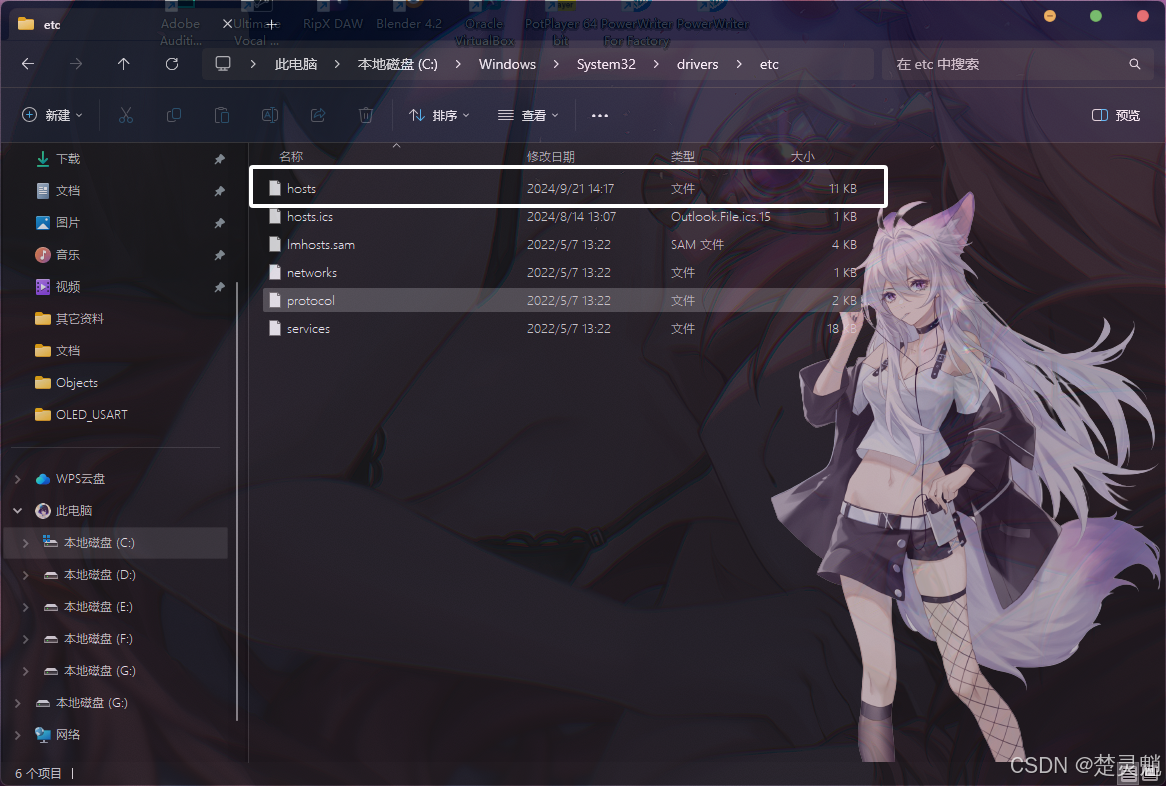Unpin 音乐 using its pin icon

[219, 255]
